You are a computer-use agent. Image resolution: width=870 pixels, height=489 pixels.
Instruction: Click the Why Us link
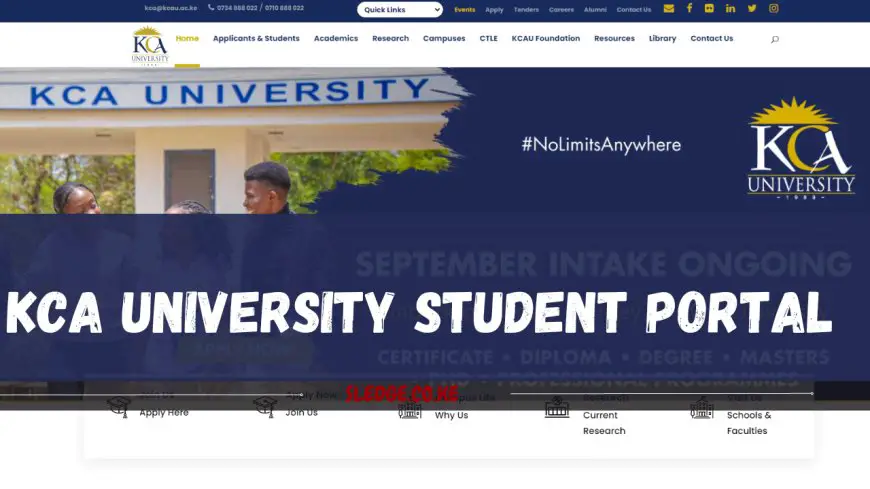tap(451, 415)
